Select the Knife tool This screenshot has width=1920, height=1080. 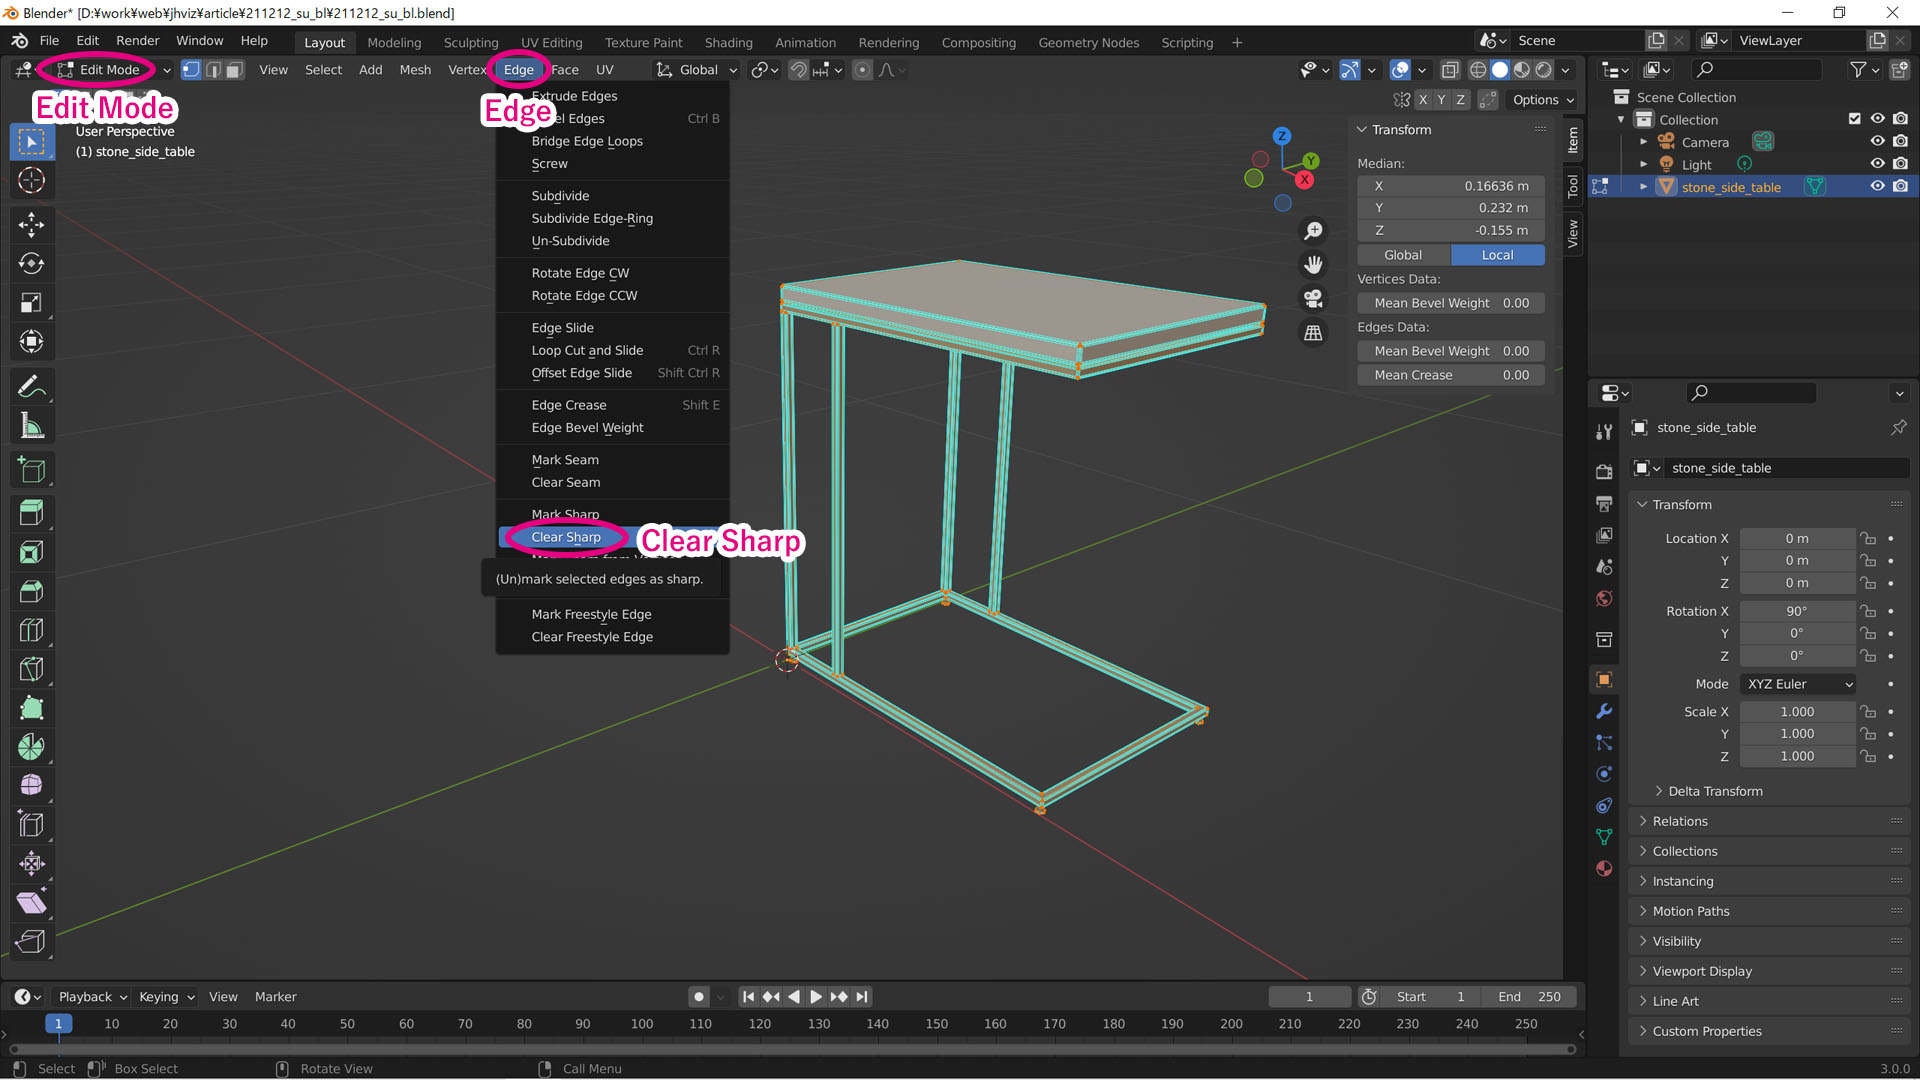(x=31, y=669)
